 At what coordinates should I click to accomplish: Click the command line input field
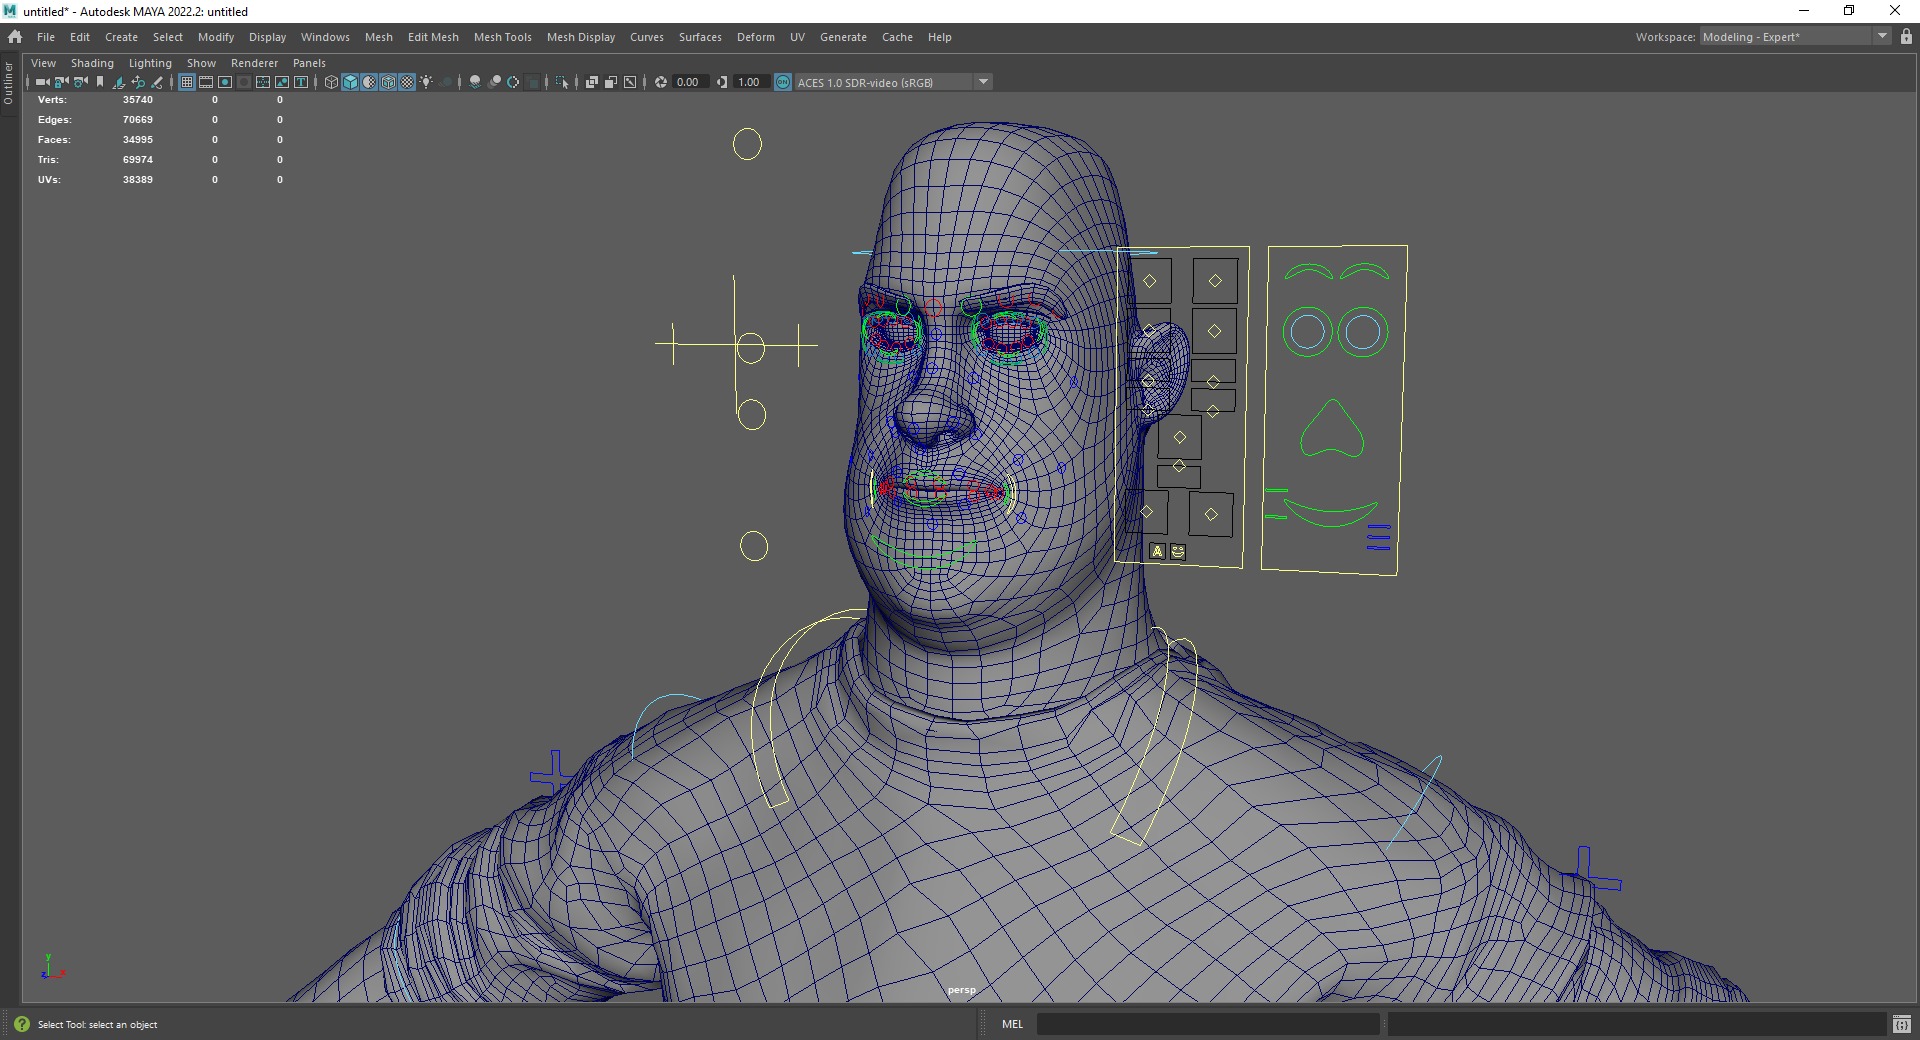1208,1024
